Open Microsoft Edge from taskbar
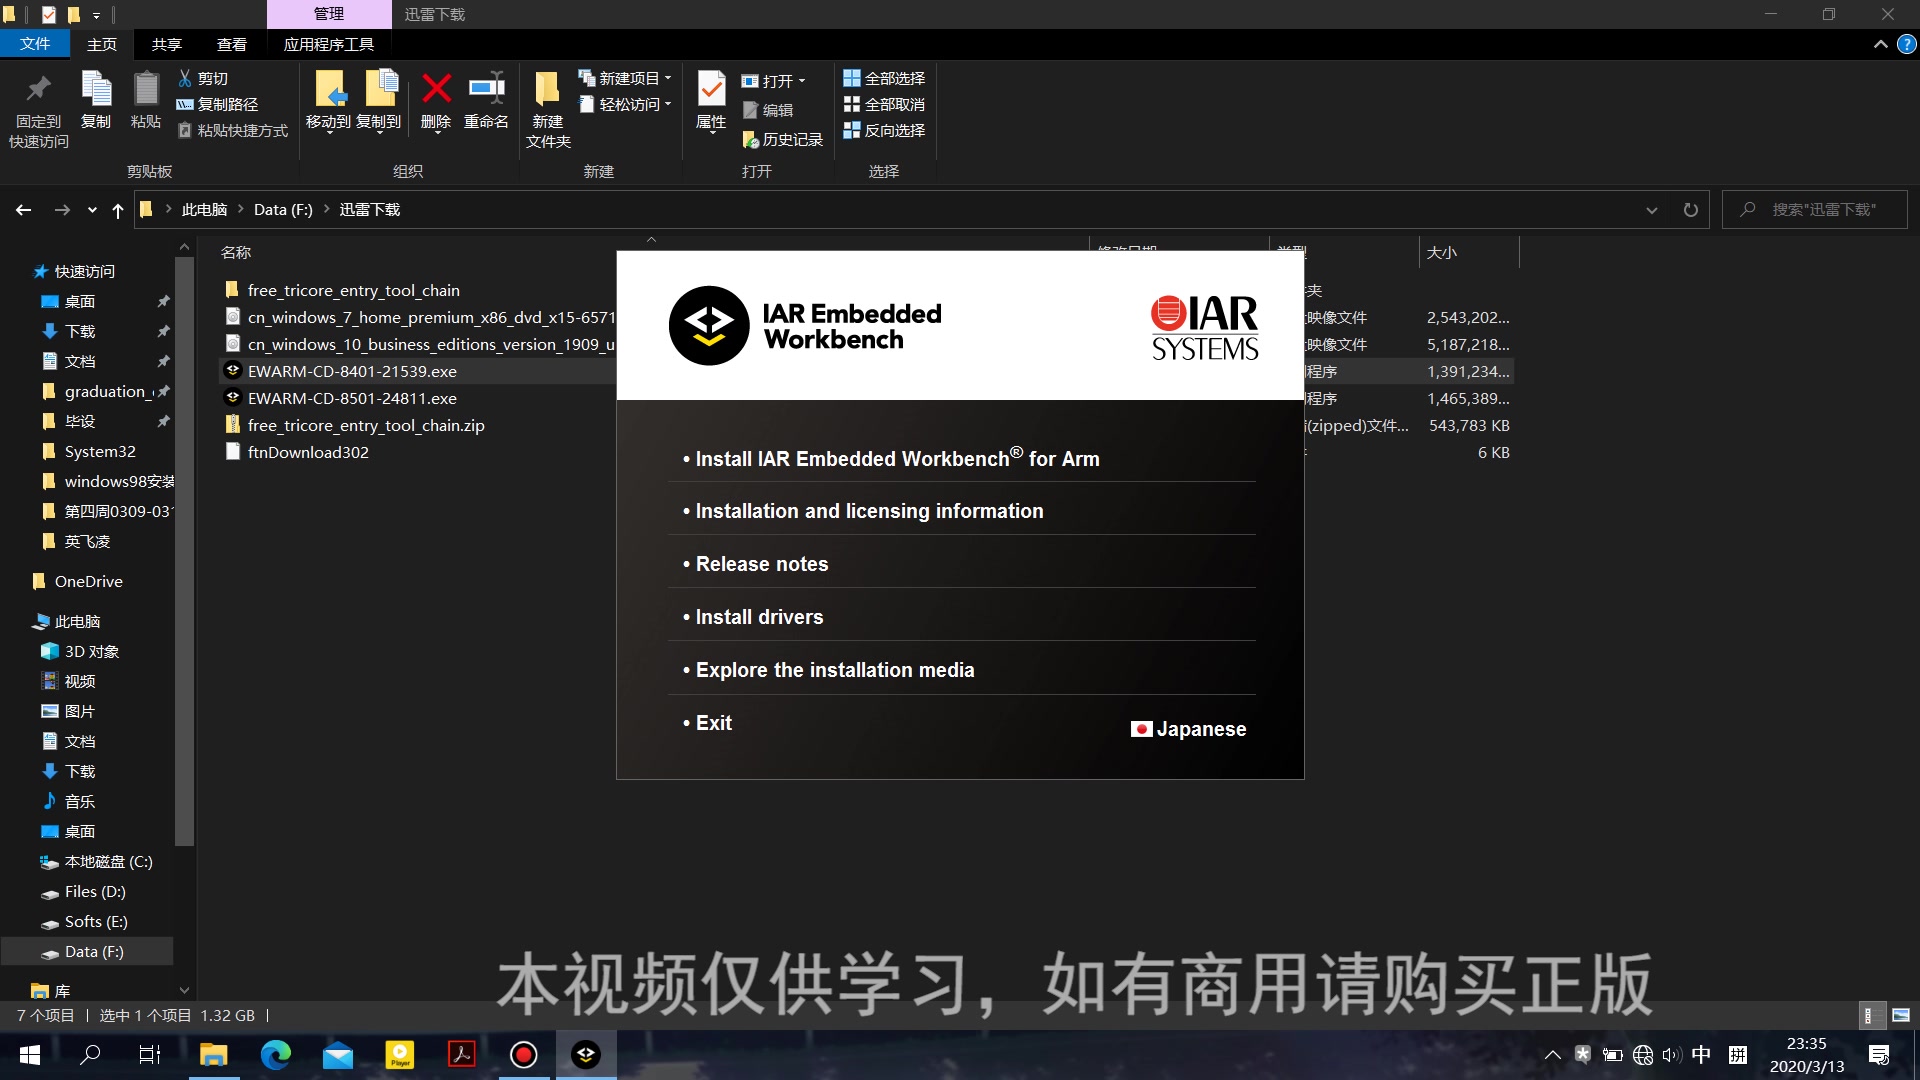The height and width of the screenshot is (1080, 1920). tap(275, 1055)
